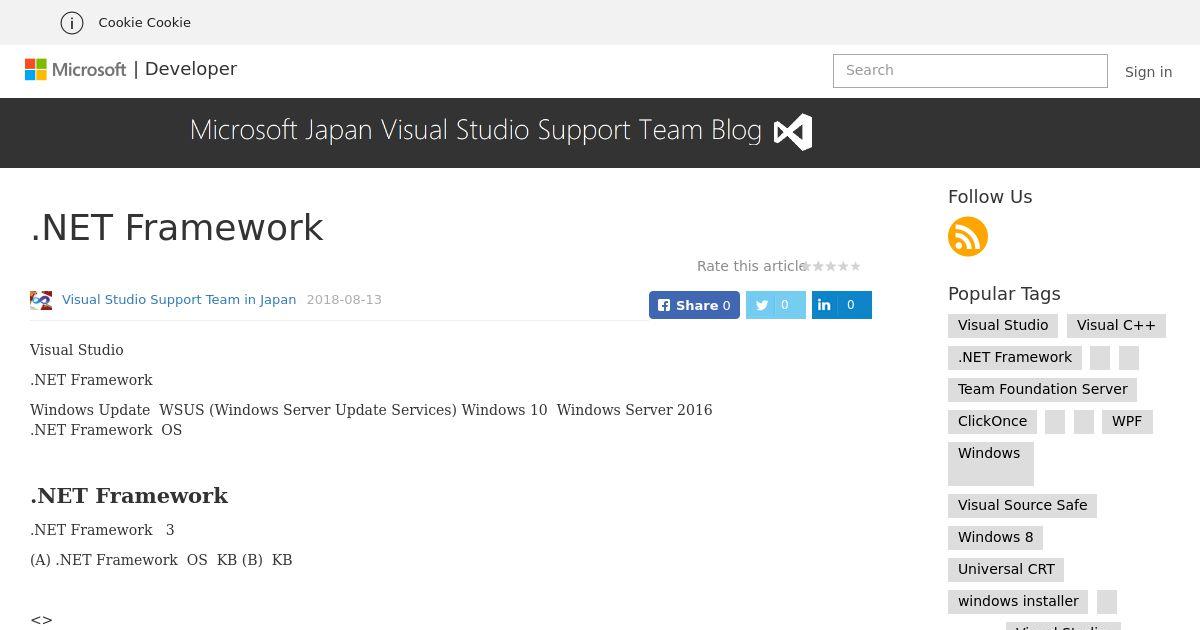Click the RSS feed icon
Screen dimensions: 1200x630
(968, 237)
